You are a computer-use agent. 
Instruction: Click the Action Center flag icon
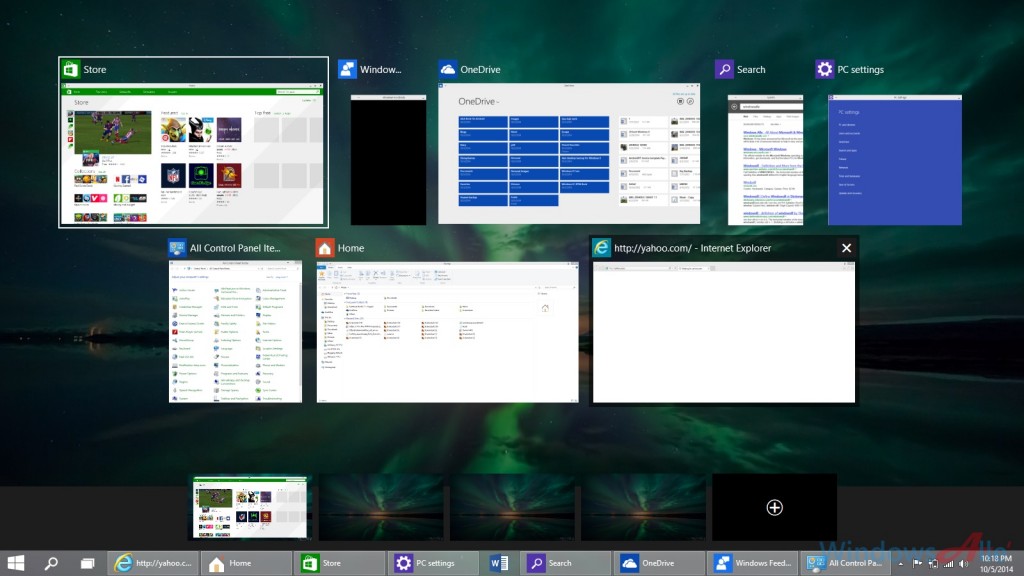click(x=918, y=563)
